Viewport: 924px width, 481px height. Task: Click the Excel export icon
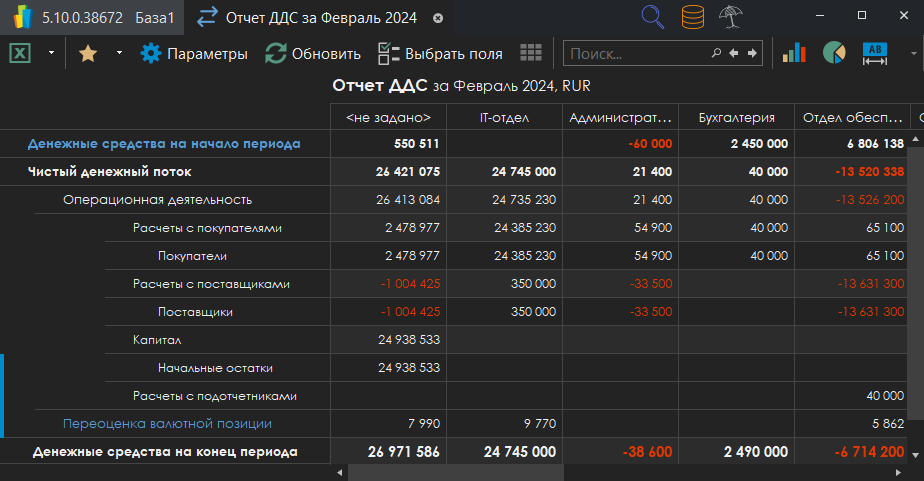[x=19, y=54]
